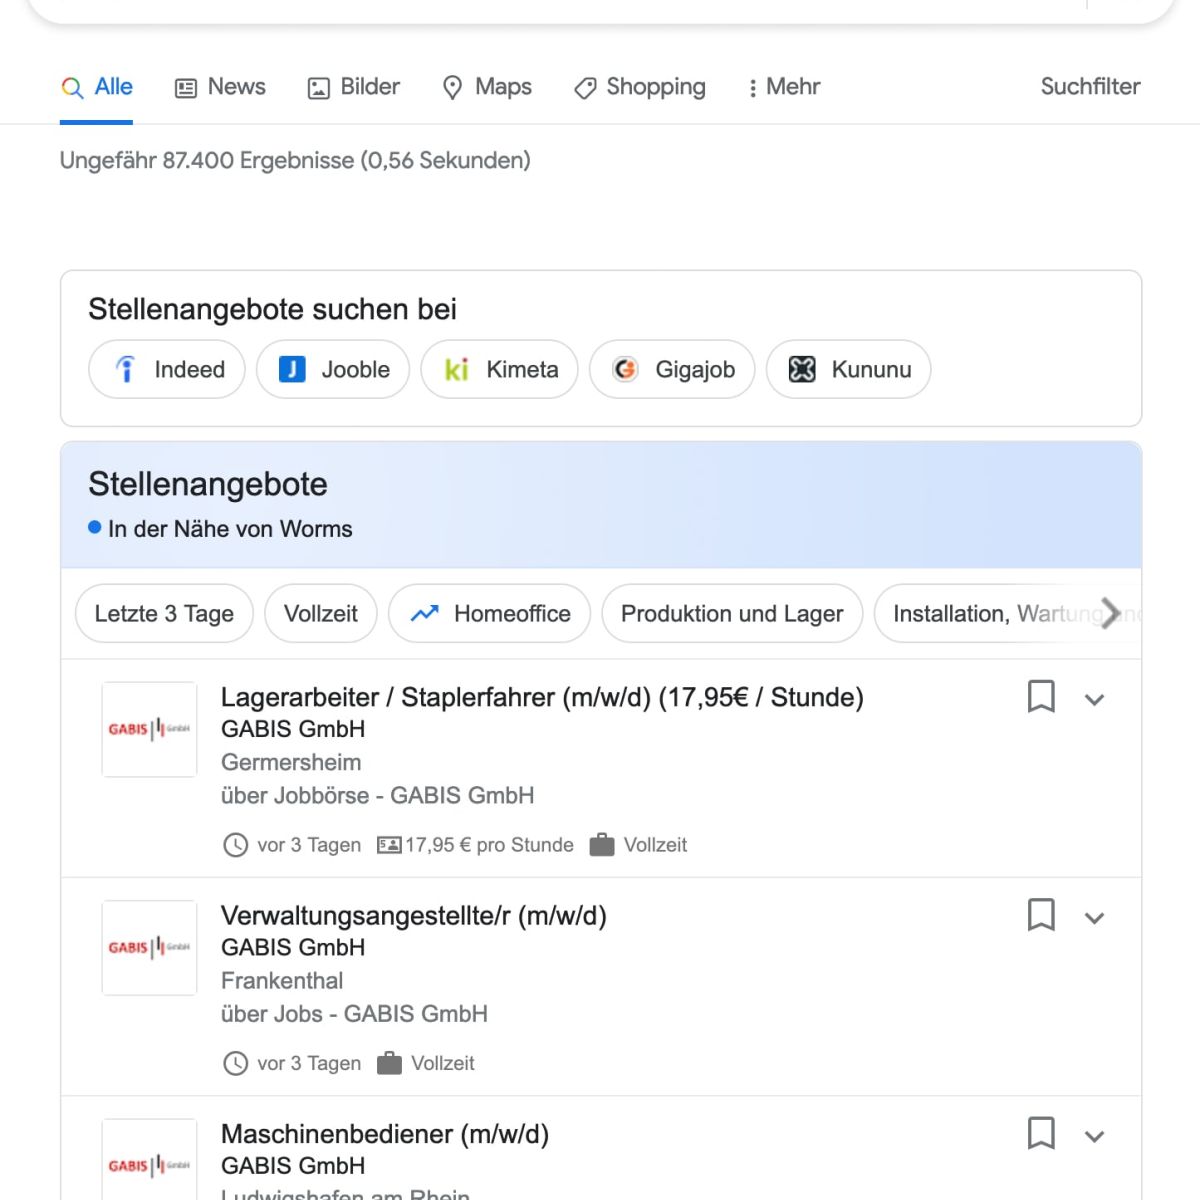Expand the Lagerarbeiter / Staplerfahrer job listing
The image size is (1200, 1200).
click(1095, 699)
